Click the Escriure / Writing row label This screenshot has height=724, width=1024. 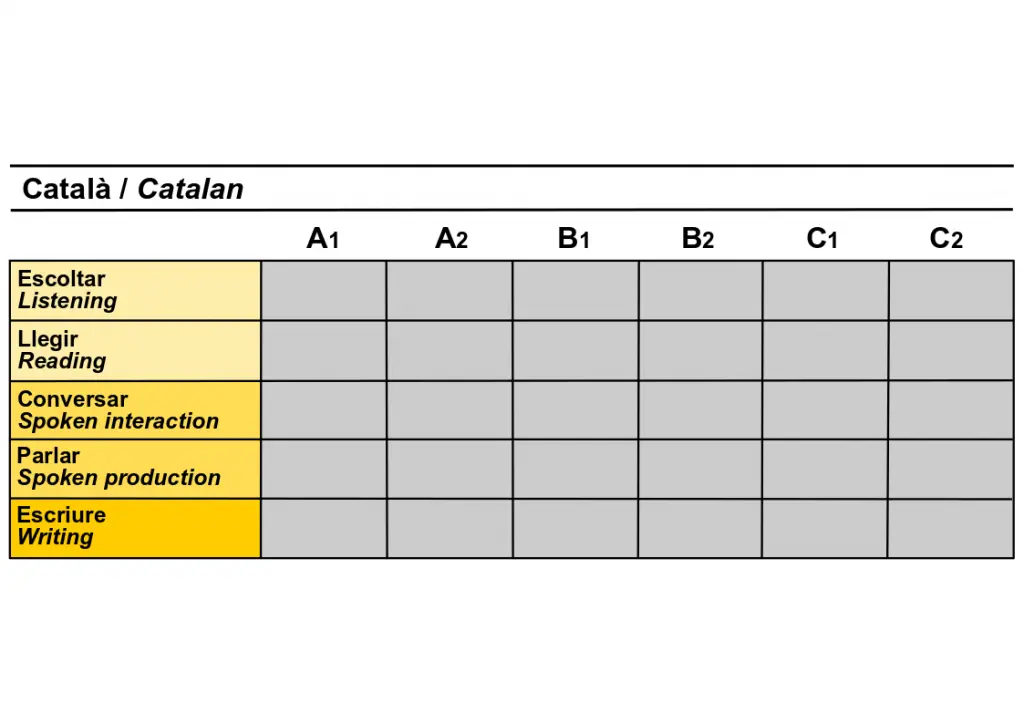tap(135, 528)
